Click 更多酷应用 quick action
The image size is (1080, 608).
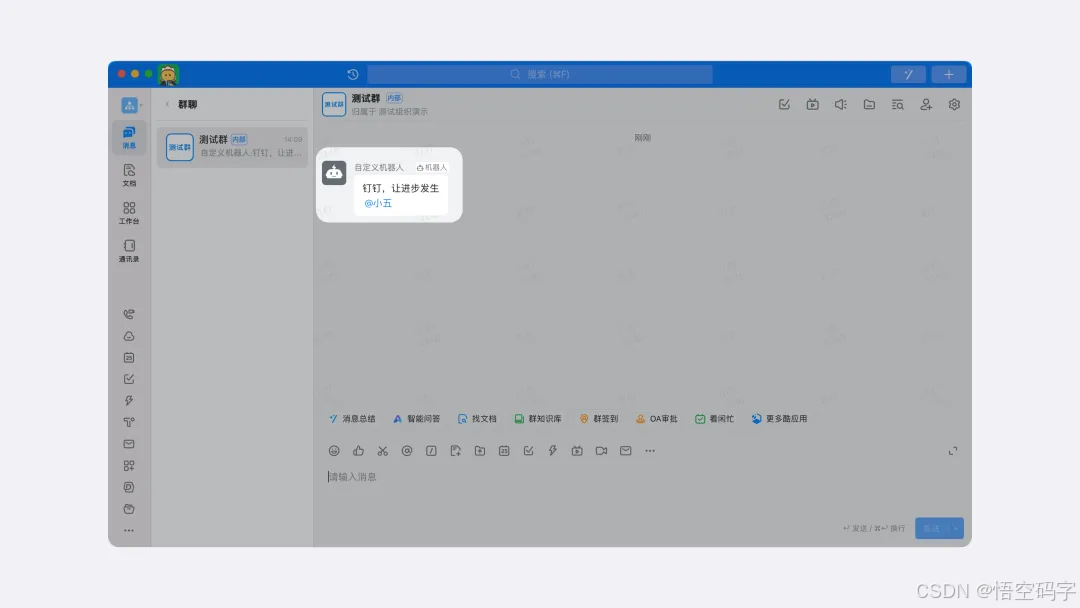pos(779,419)
